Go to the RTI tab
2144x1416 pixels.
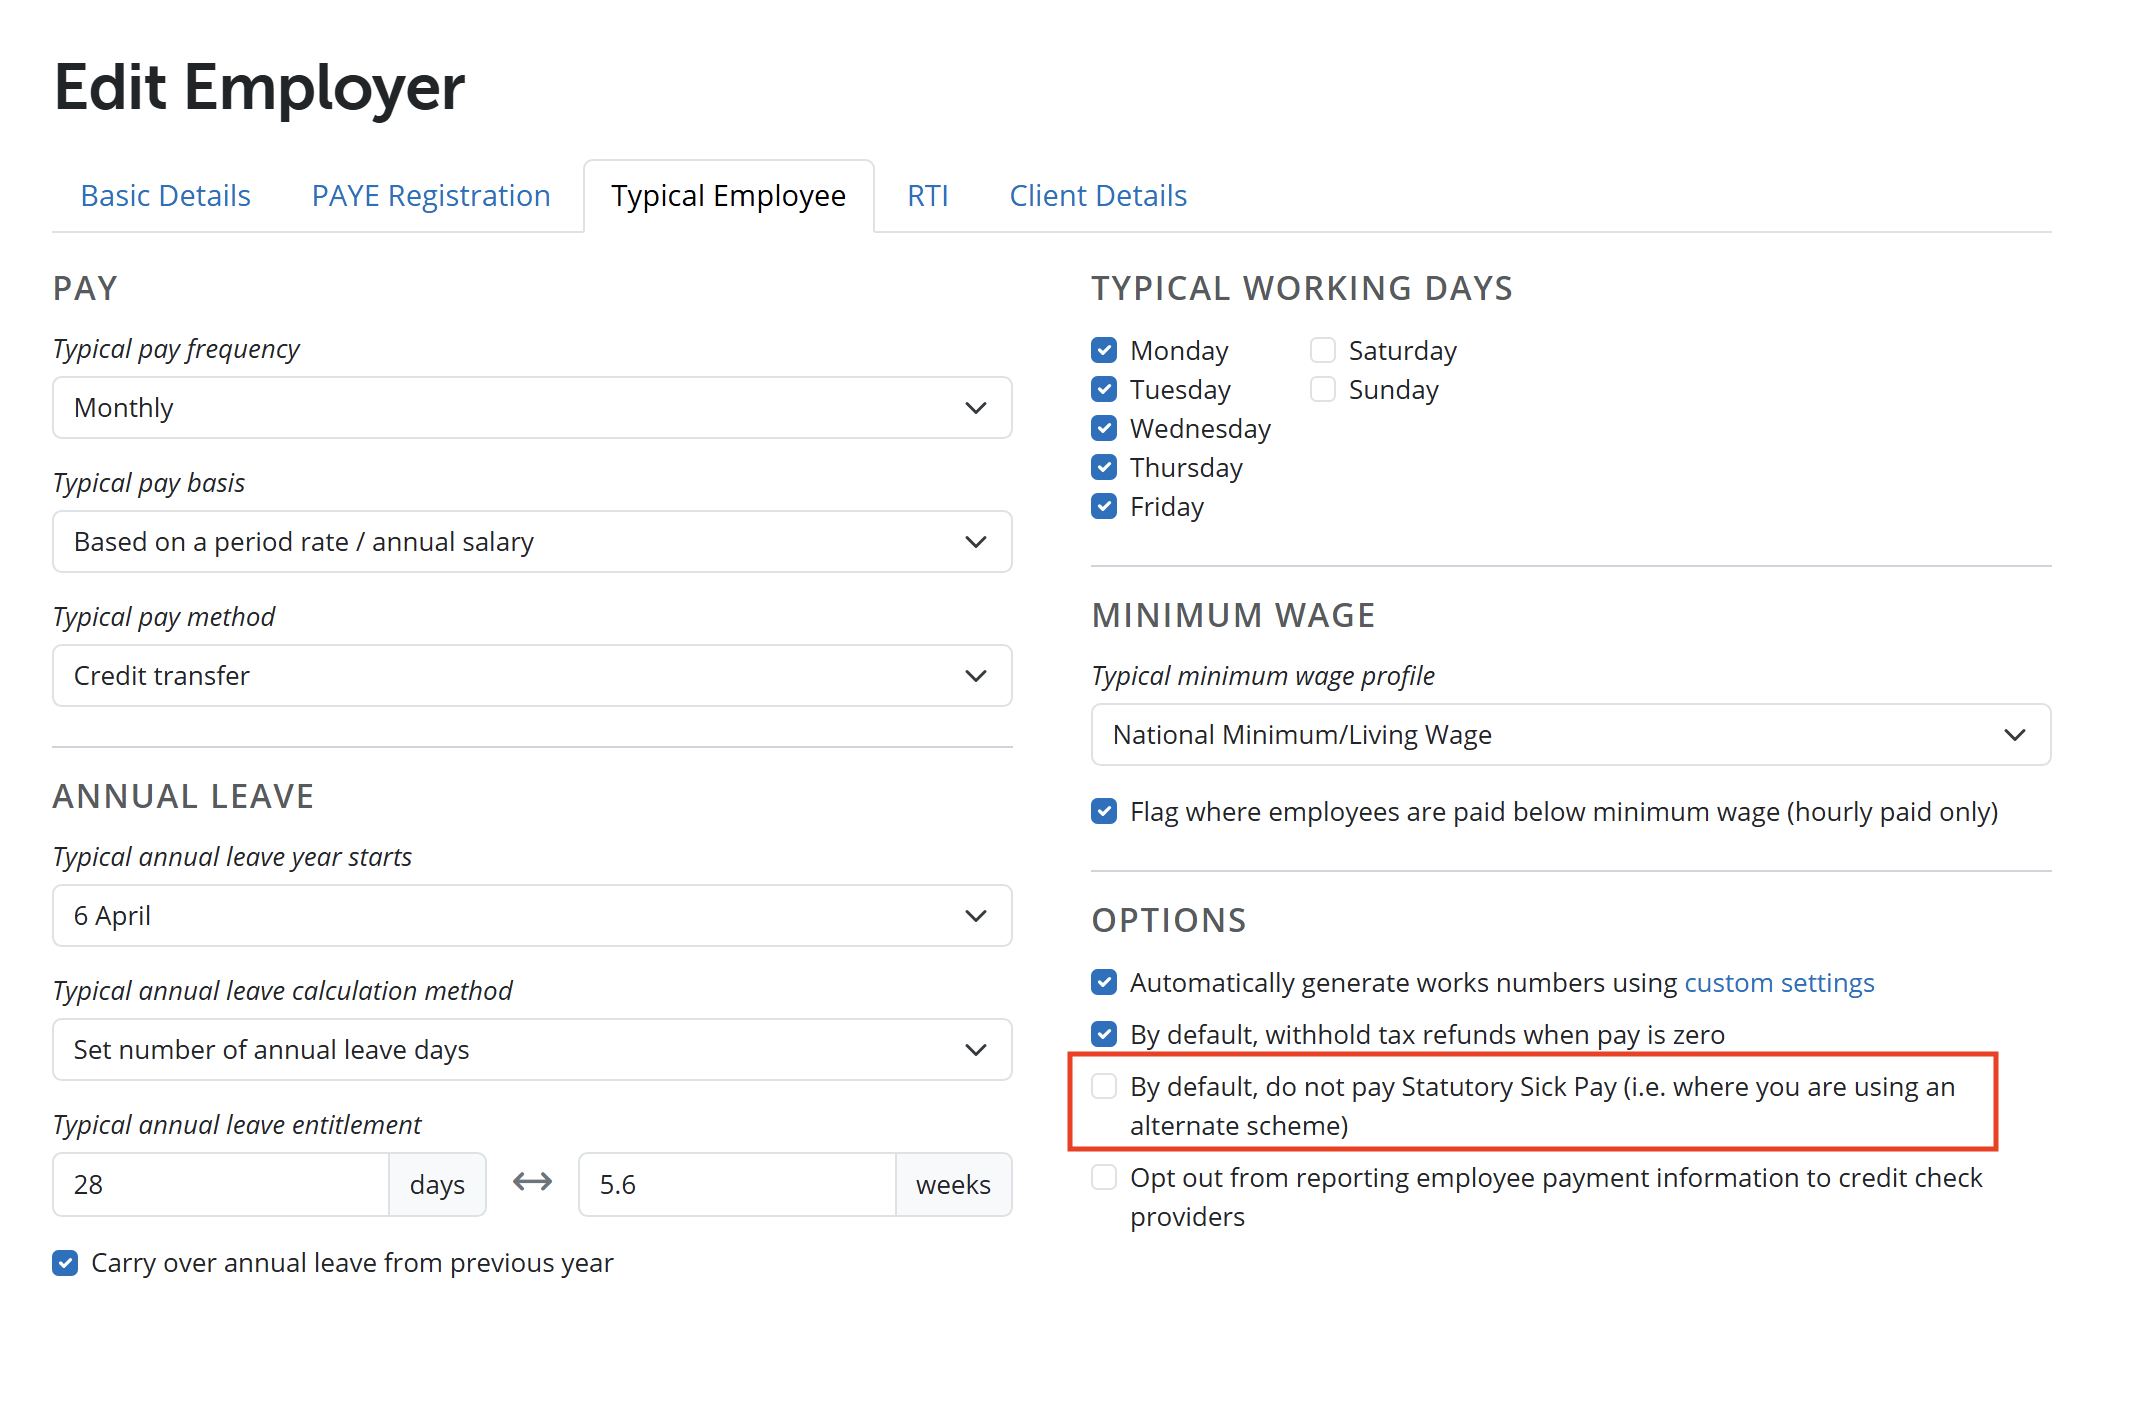coord(927,196)
